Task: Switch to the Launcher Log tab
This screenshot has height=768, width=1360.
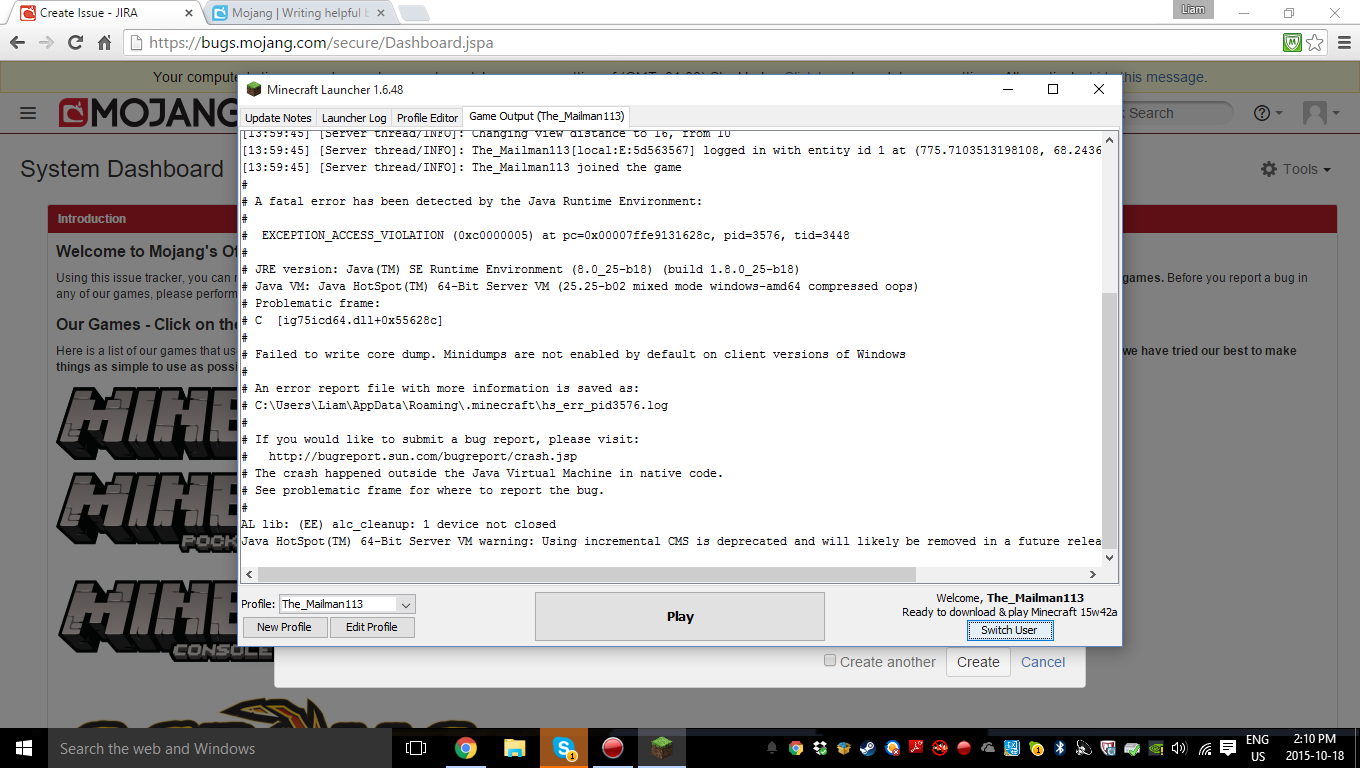Action: [x=354, y=118]
